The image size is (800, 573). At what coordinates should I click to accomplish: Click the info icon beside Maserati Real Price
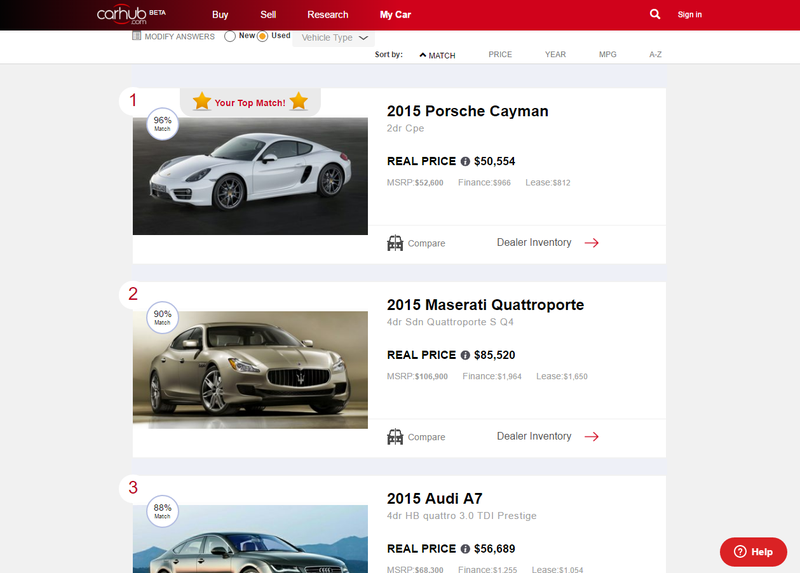point(465,355)
